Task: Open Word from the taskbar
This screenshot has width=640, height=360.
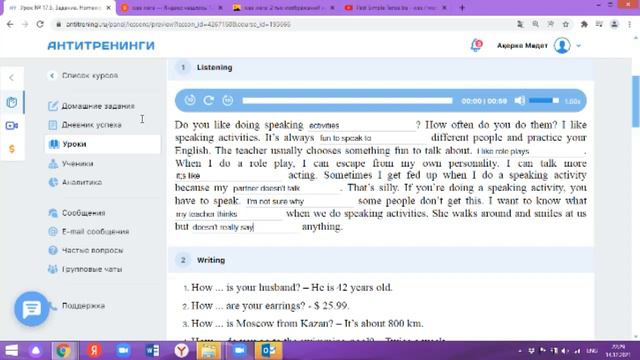Action: point(152,351)
